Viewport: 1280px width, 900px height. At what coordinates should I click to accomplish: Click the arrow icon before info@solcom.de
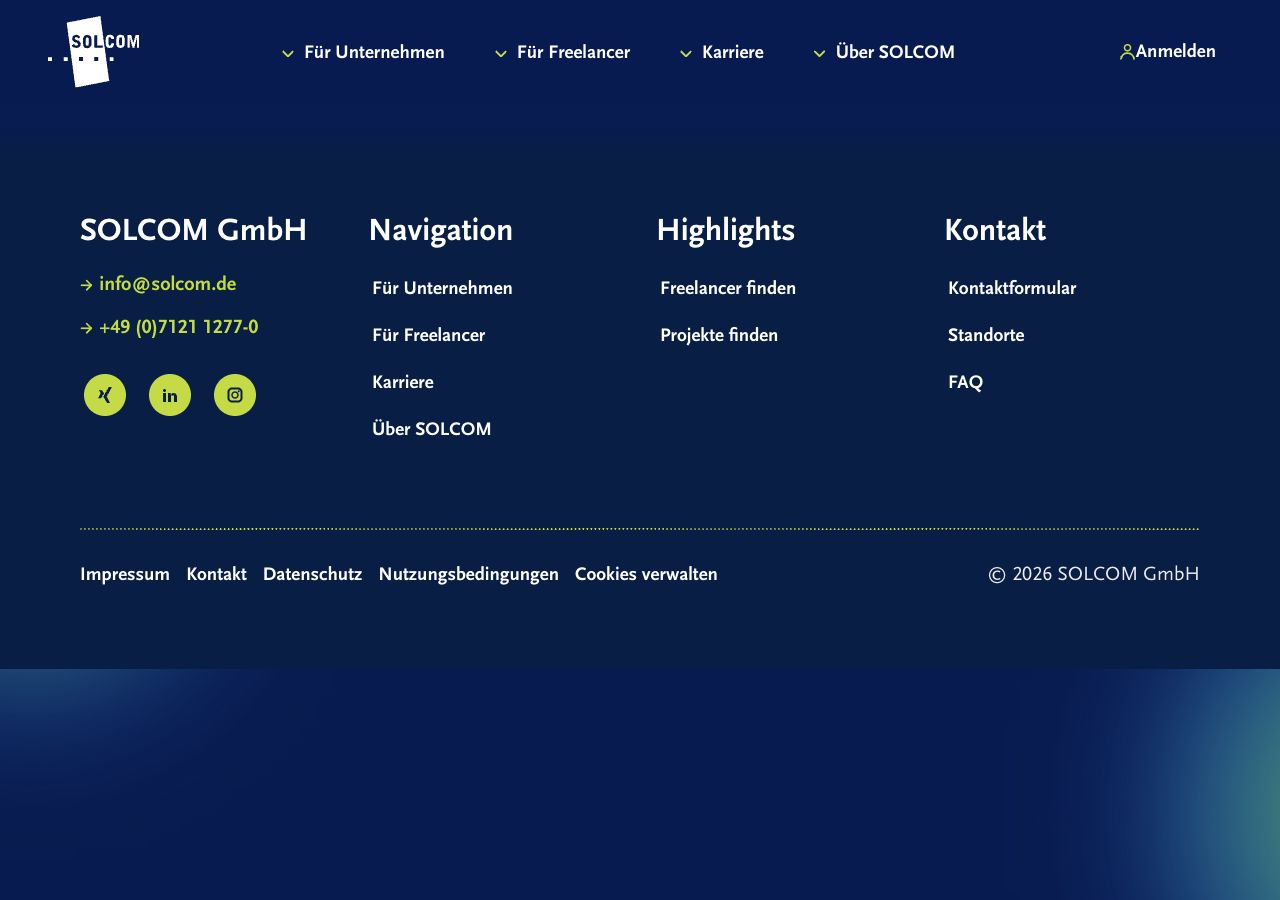(86, 285)
